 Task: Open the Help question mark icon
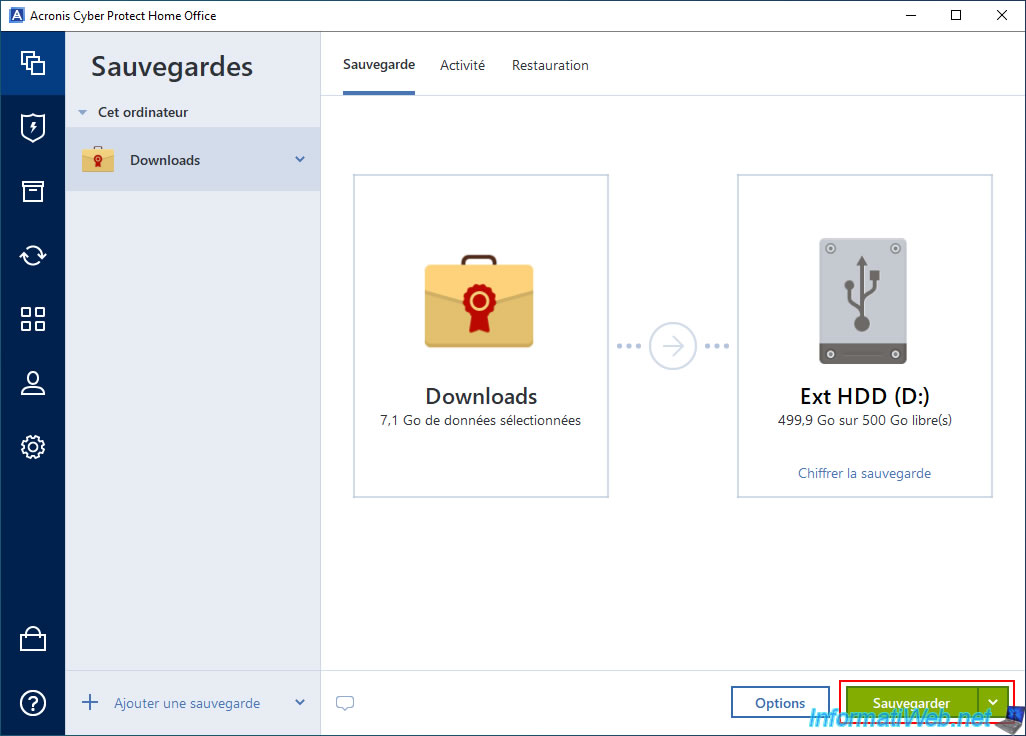coord(33,703)
